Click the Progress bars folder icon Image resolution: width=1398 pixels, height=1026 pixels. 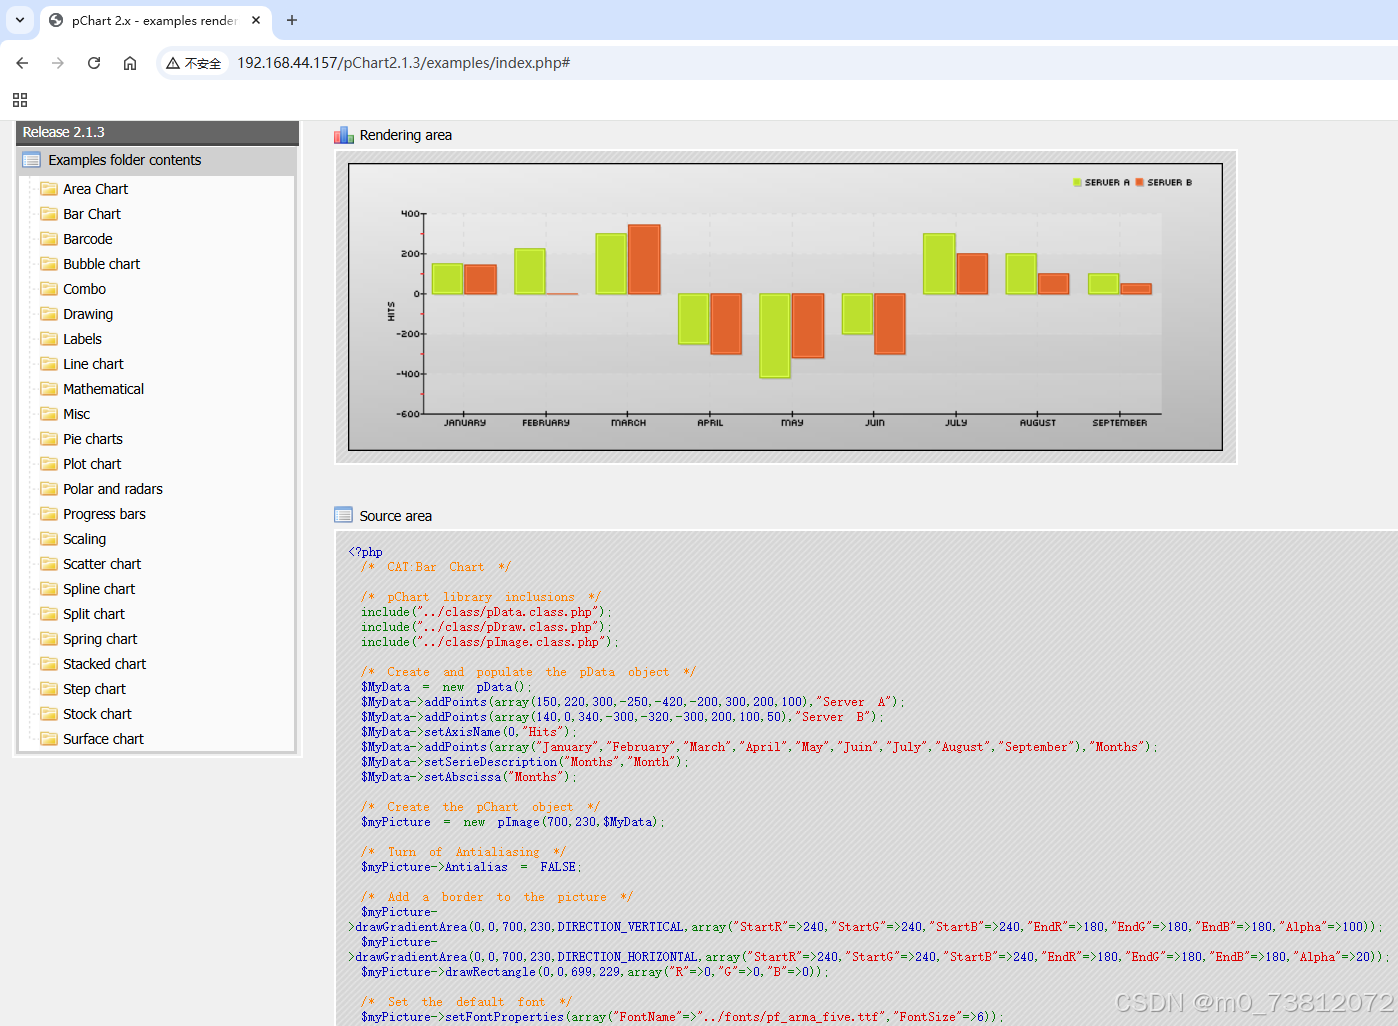pos(49,514)
